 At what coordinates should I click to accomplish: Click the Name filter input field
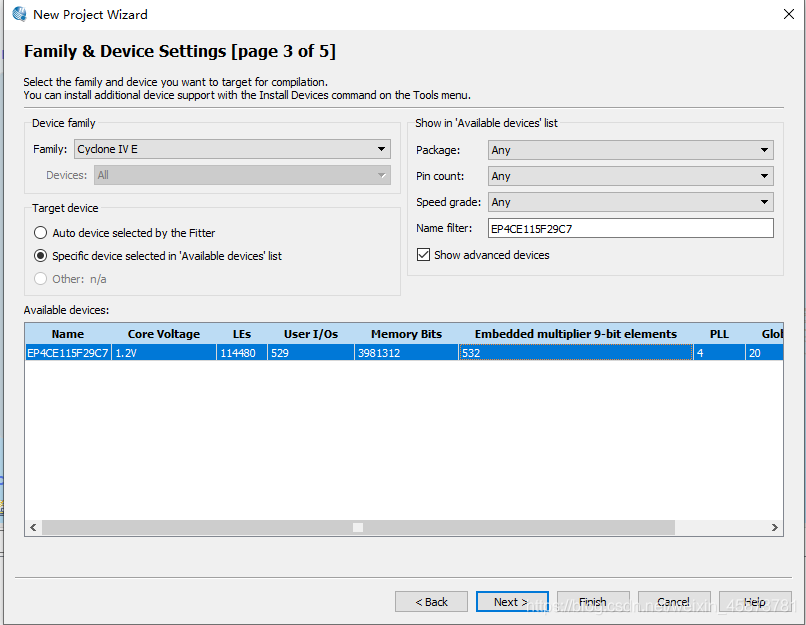pyautogui.click(x=631, y=228)
